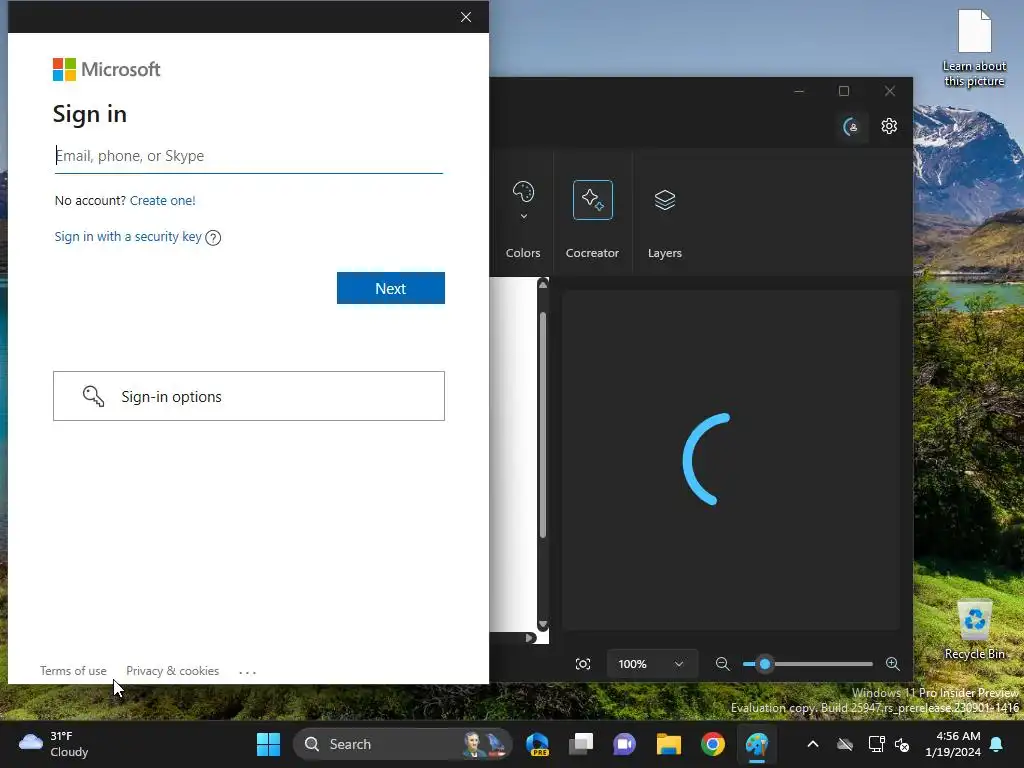Click the canvas horizontal scrollbar right arrow
This screenshot has width=1024, height=768.
pyautogui.click(x=530, y=638)
